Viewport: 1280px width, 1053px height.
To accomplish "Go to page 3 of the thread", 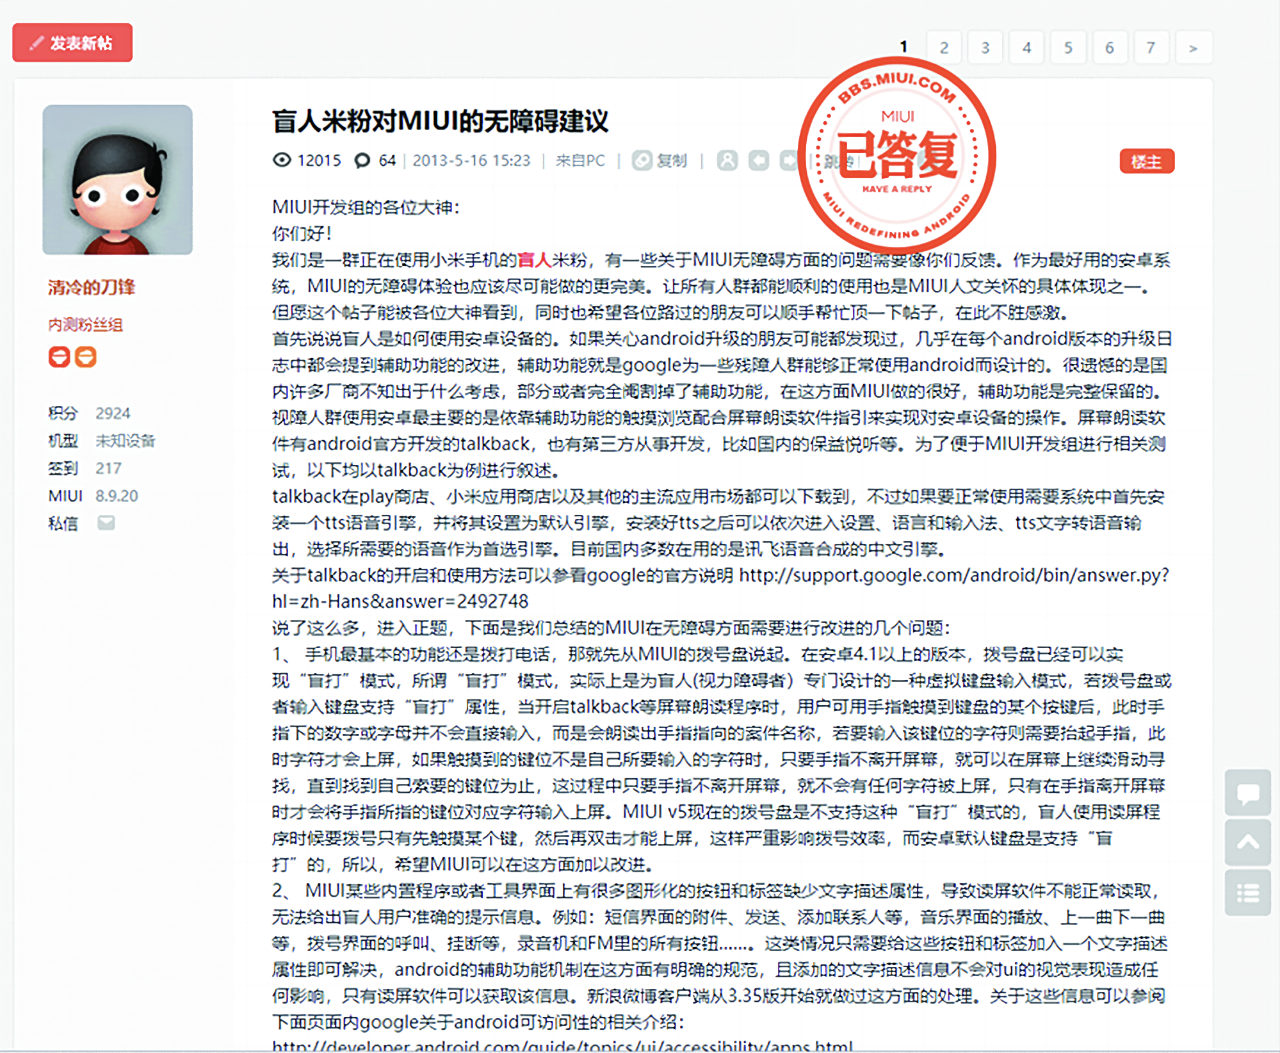I will (985, 47).
